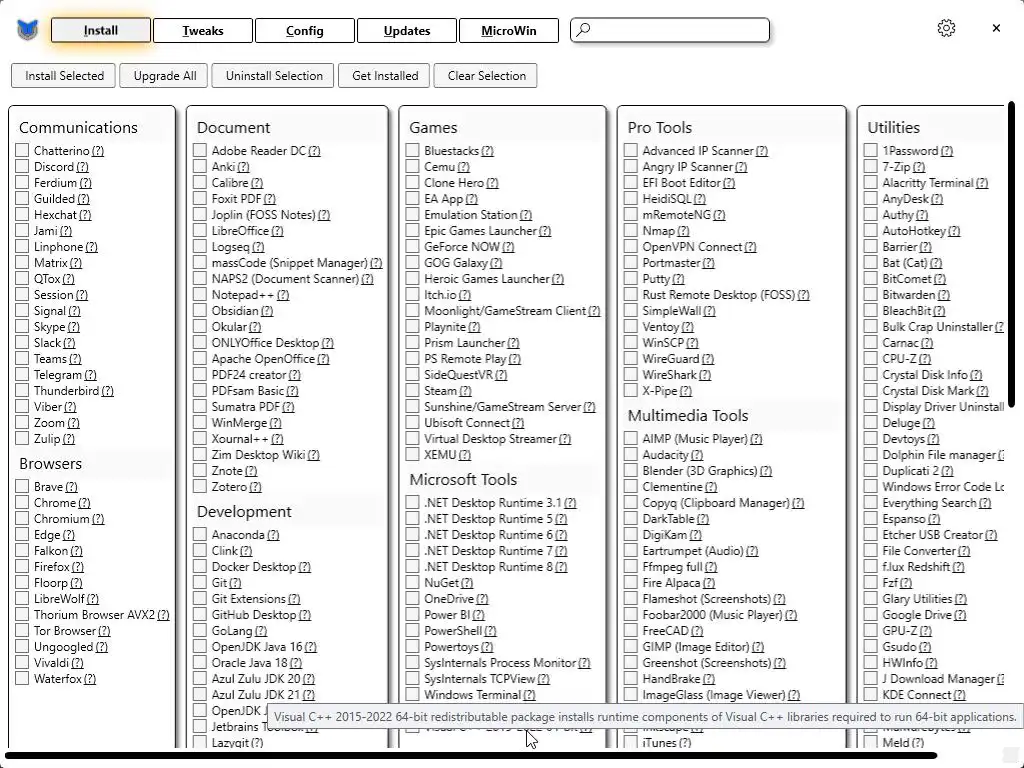Select the Git checkbox
1024x768 pixels.
(x=200, y=583)
